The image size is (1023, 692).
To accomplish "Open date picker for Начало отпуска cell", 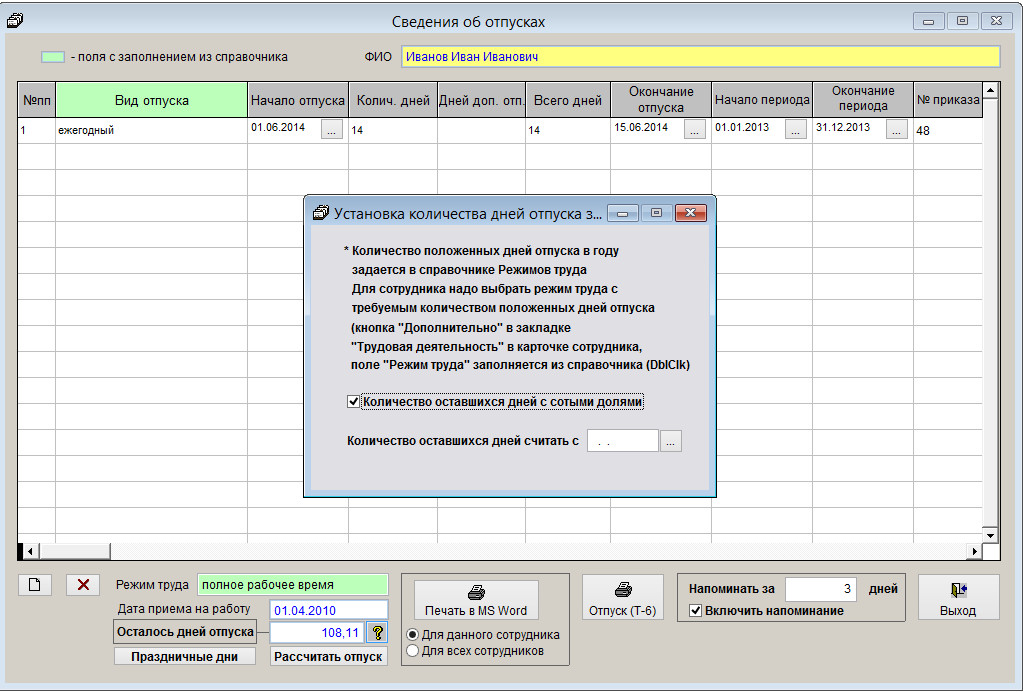I will (331, 130).
